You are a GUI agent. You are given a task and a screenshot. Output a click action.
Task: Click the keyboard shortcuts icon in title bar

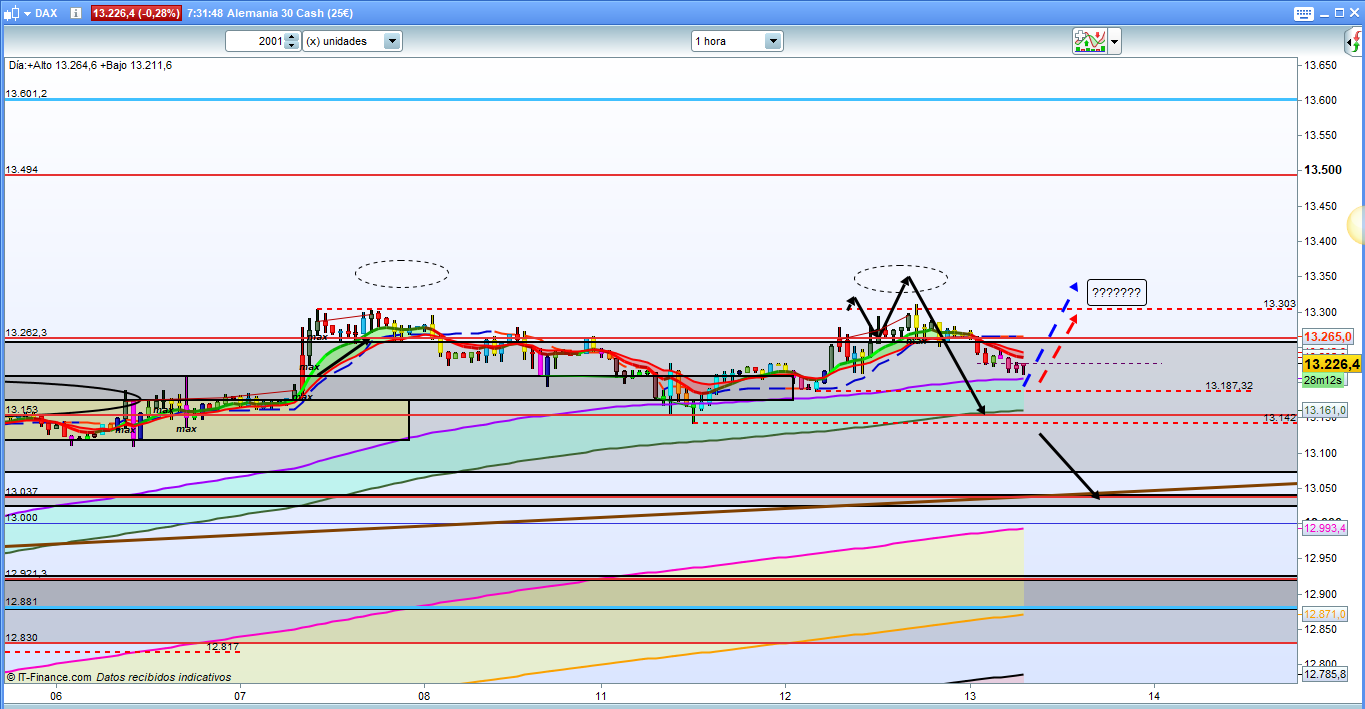pos(1301,13)
